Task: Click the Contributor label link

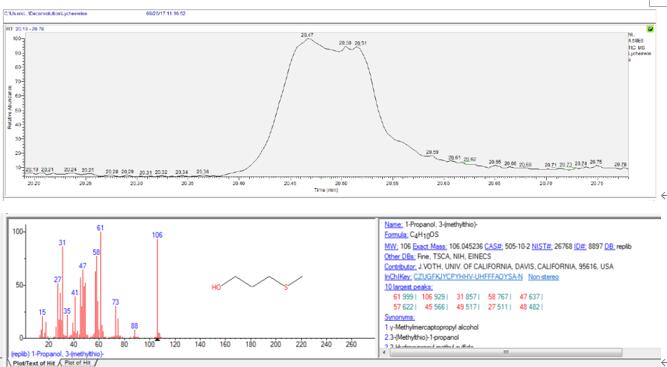Action: pos(400,267)
